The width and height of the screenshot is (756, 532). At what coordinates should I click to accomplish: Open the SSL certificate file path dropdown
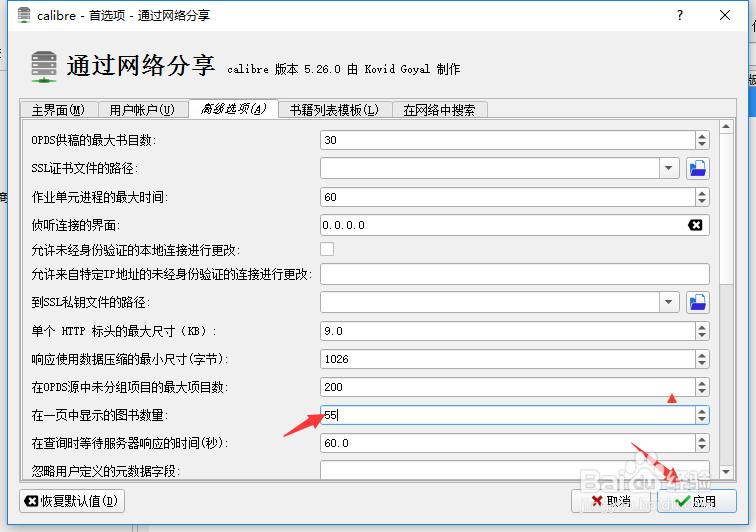click(x=668, y=168)
